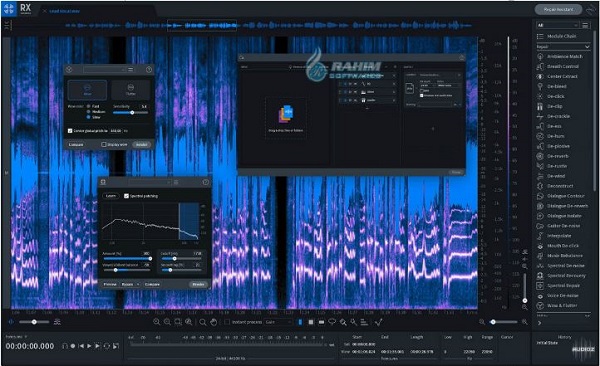Click Render in Wow & Flutter window
600x366 pixels.
point(142,144)
